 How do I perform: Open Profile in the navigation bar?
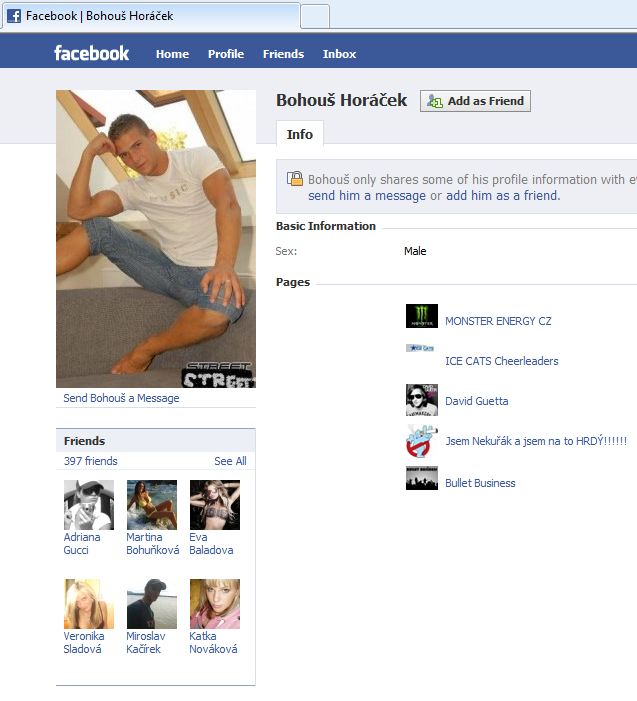point(226,54)
